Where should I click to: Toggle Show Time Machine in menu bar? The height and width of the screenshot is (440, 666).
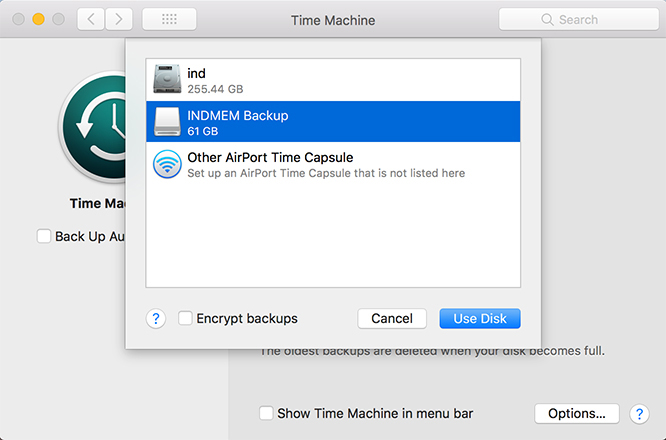pos(266,413)
